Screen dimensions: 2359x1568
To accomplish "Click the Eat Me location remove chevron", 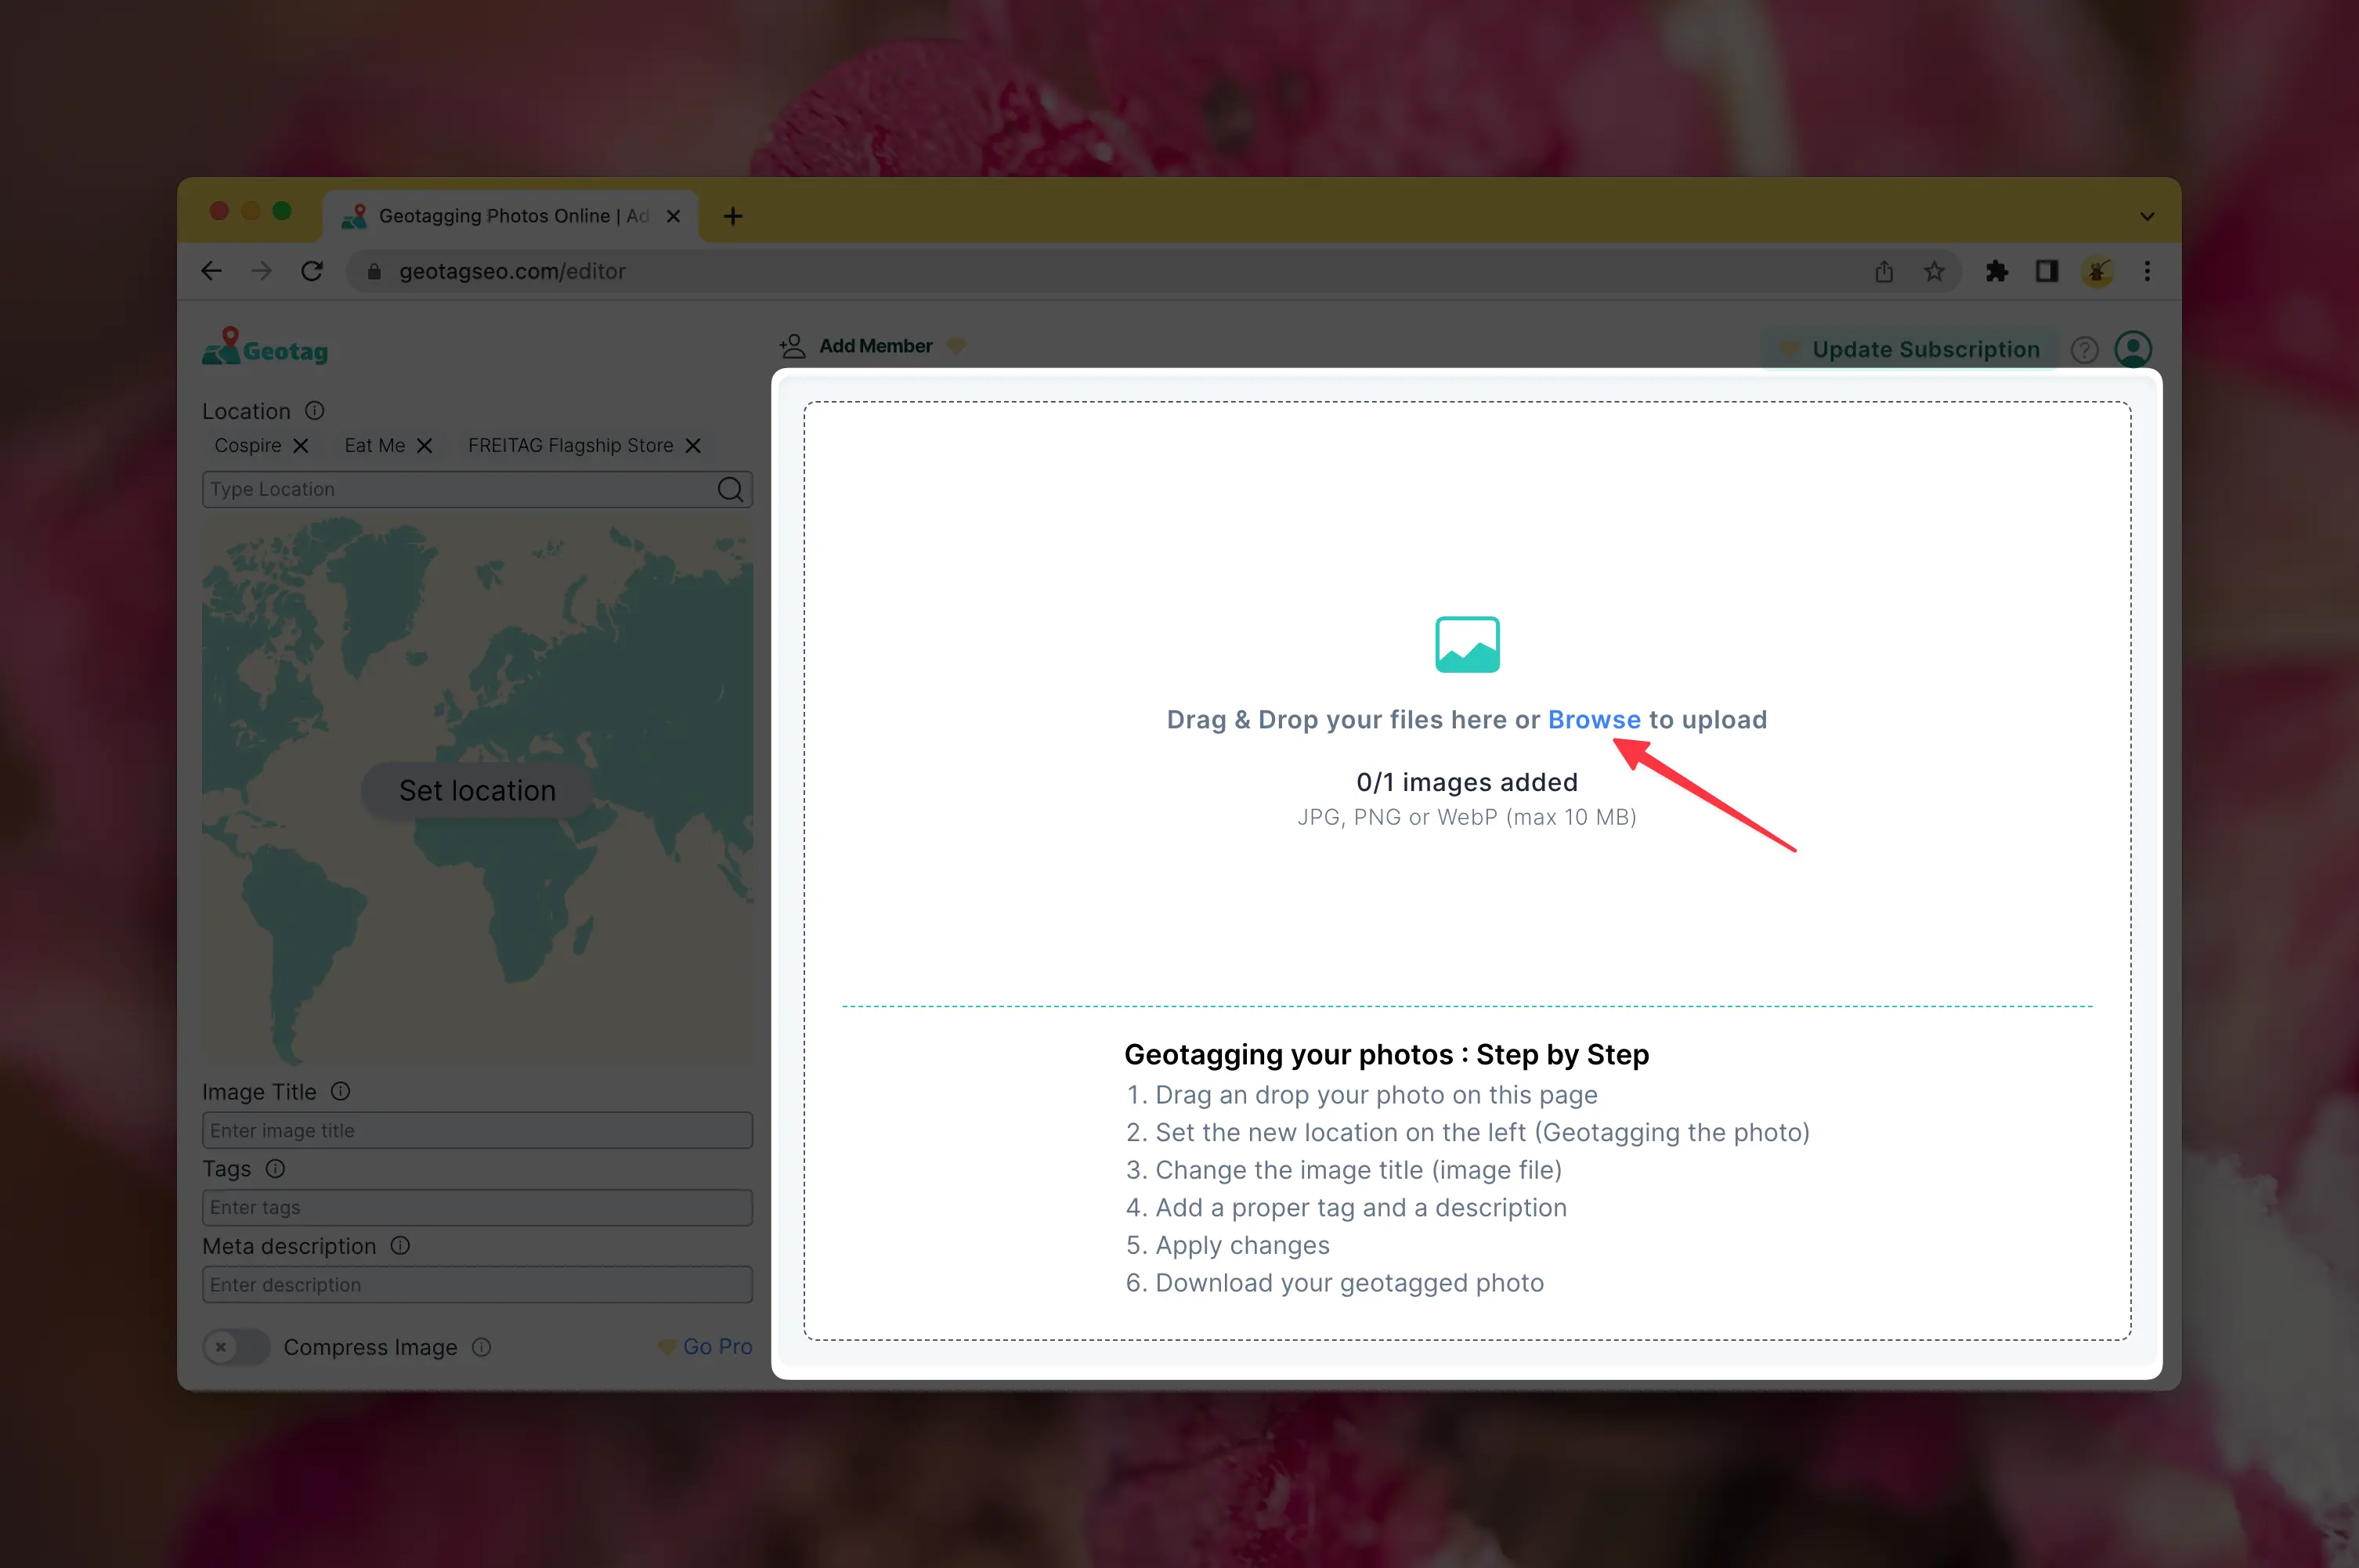I will point(425,445).
